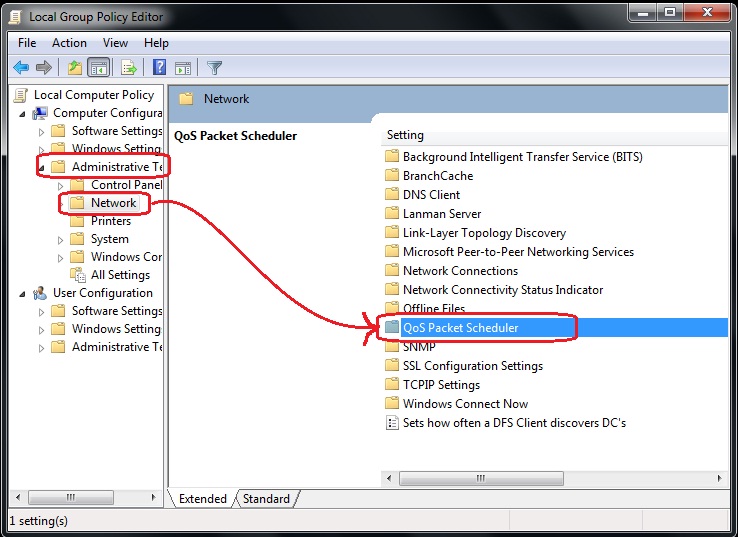This screenshot has height=537, width=738.
Task: Open the View menu
Action: pos(115,43)
